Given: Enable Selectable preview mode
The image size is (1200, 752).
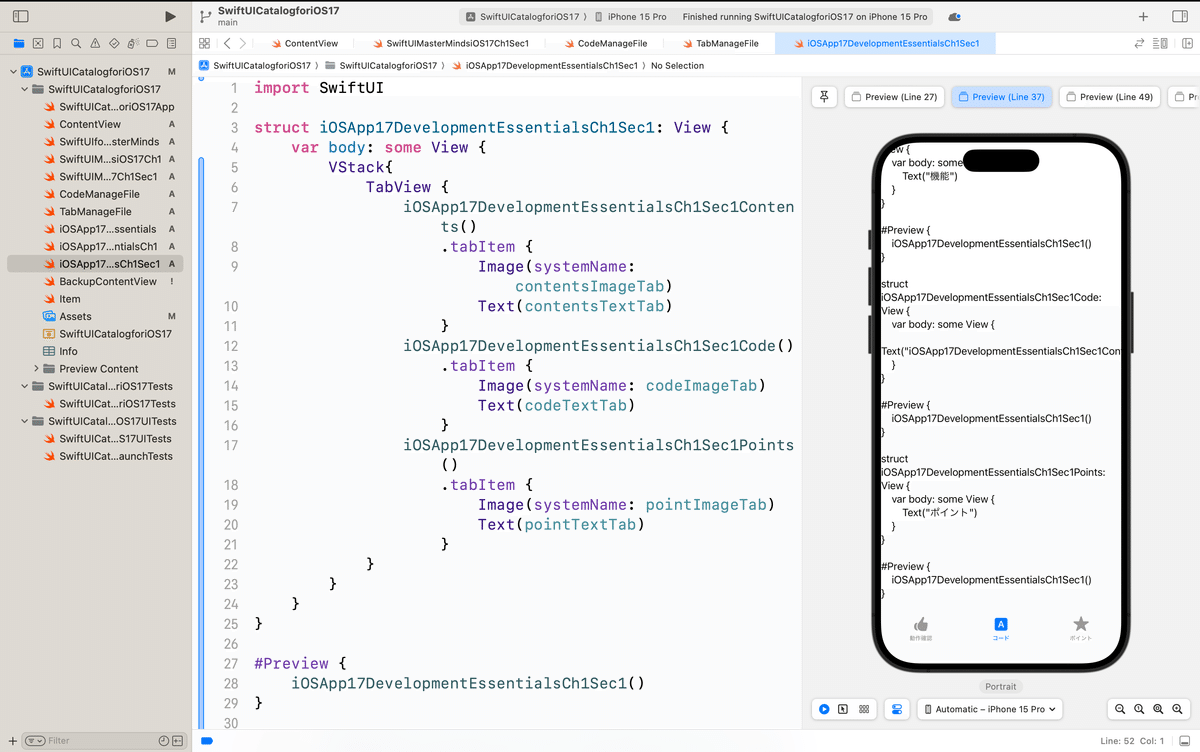Looking at the screenshot, I should (843, 709).
